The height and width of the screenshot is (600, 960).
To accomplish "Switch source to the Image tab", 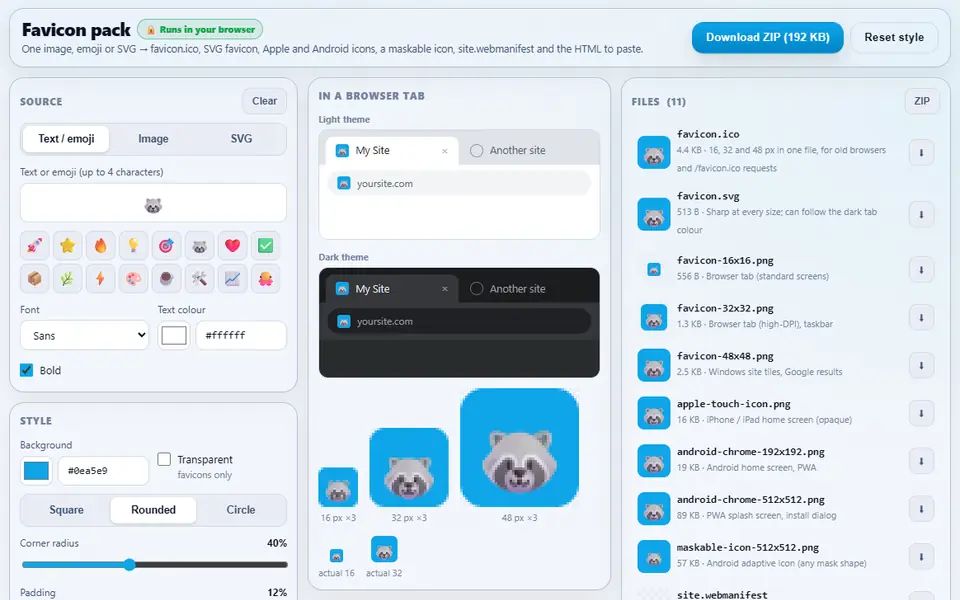I will [x=153, y=139].
